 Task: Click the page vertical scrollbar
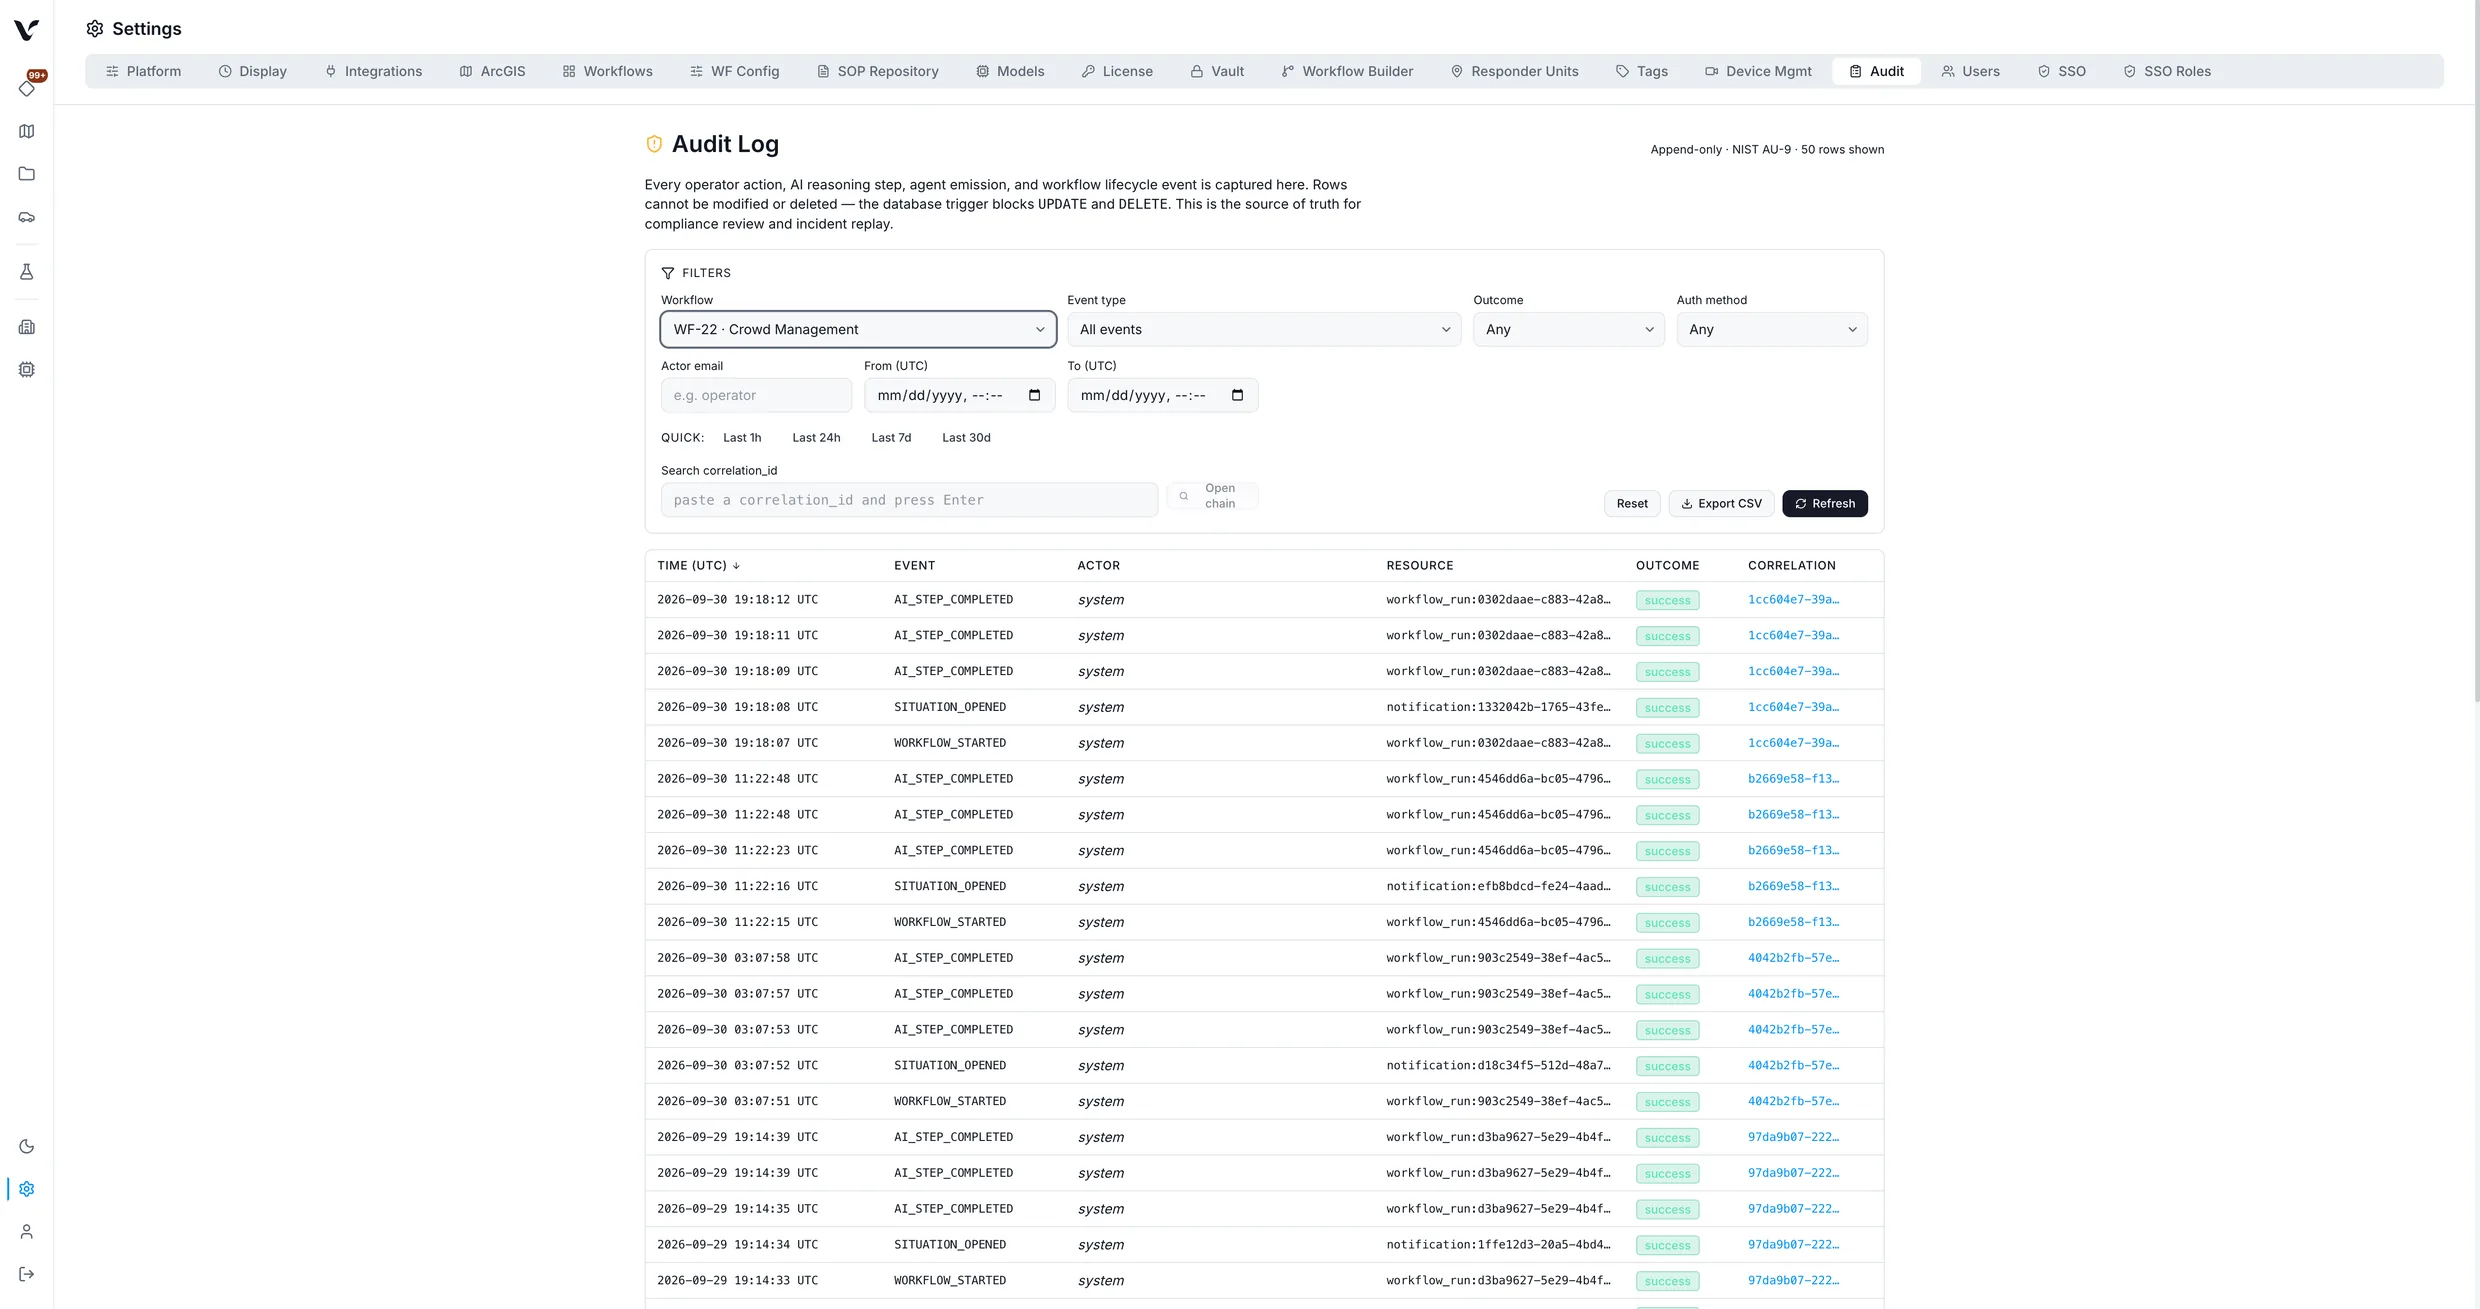click(2476, 350)
